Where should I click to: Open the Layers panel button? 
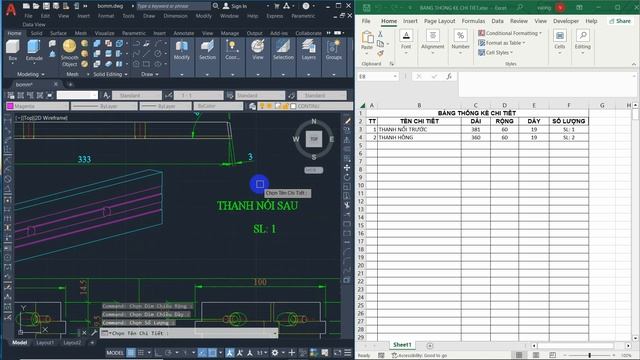309,51
